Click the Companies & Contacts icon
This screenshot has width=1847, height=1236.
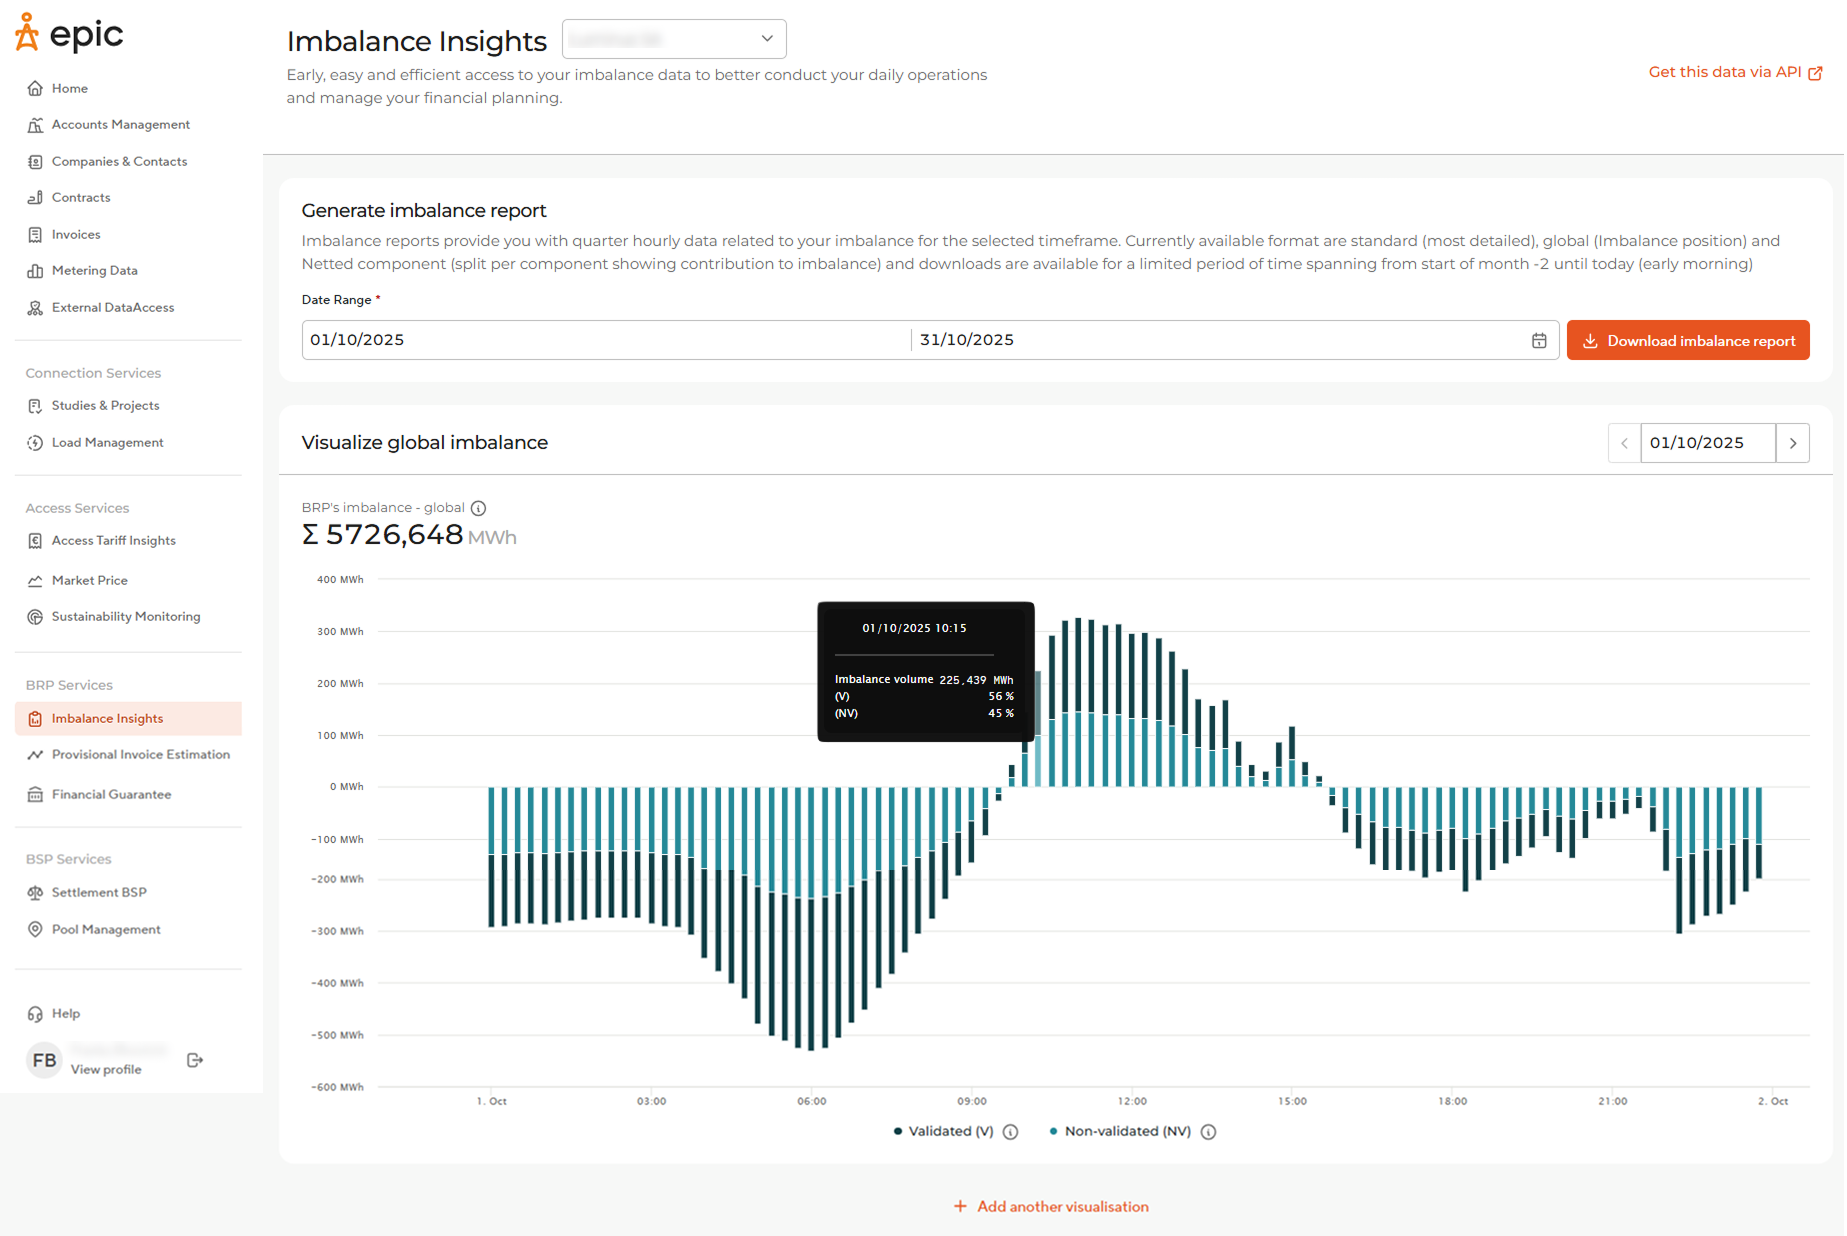[x=35, y=162]
